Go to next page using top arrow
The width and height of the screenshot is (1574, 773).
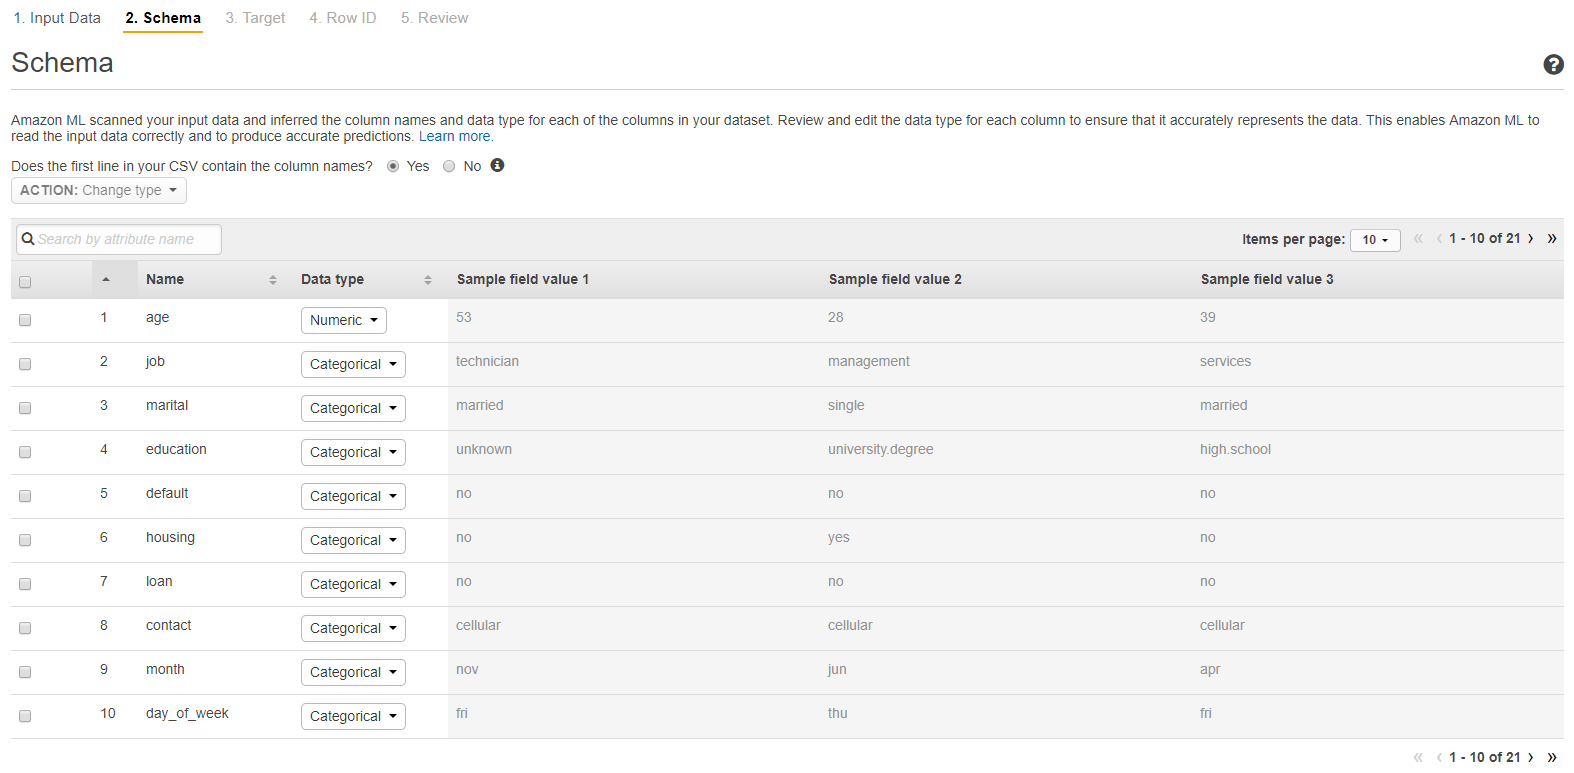click(1531, 238)
